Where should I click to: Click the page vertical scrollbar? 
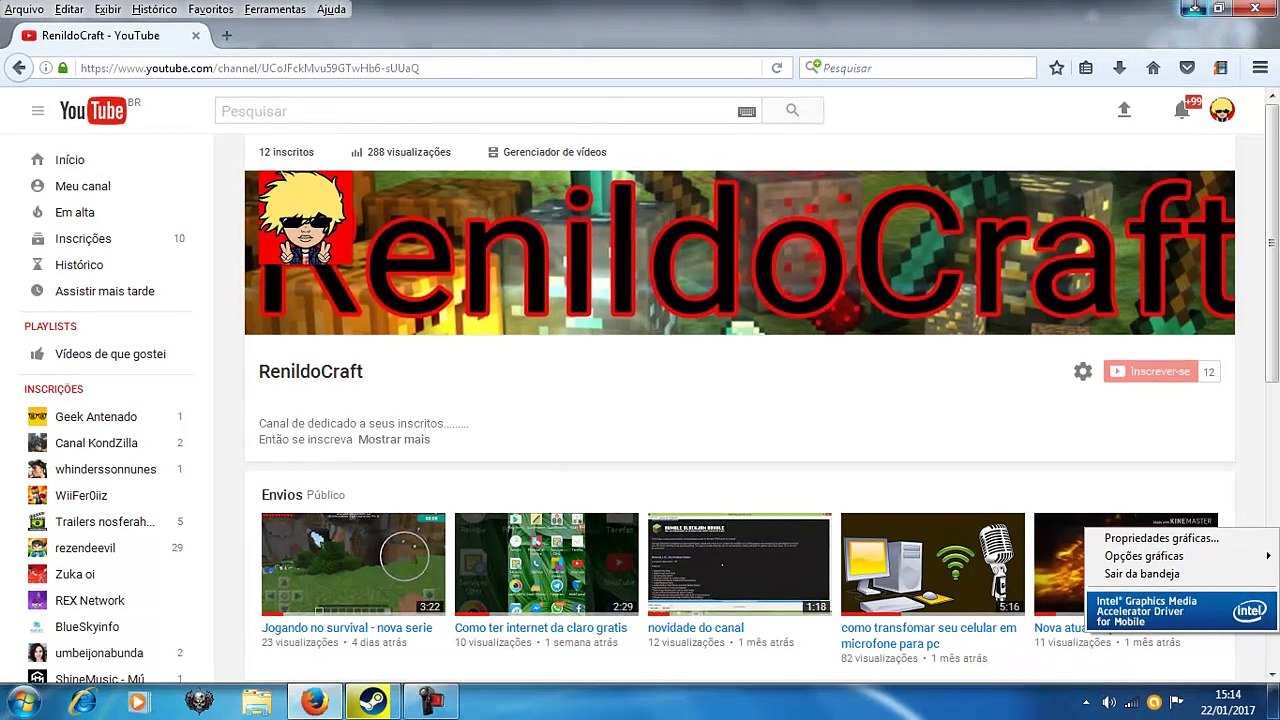(x=1272, y=242)
